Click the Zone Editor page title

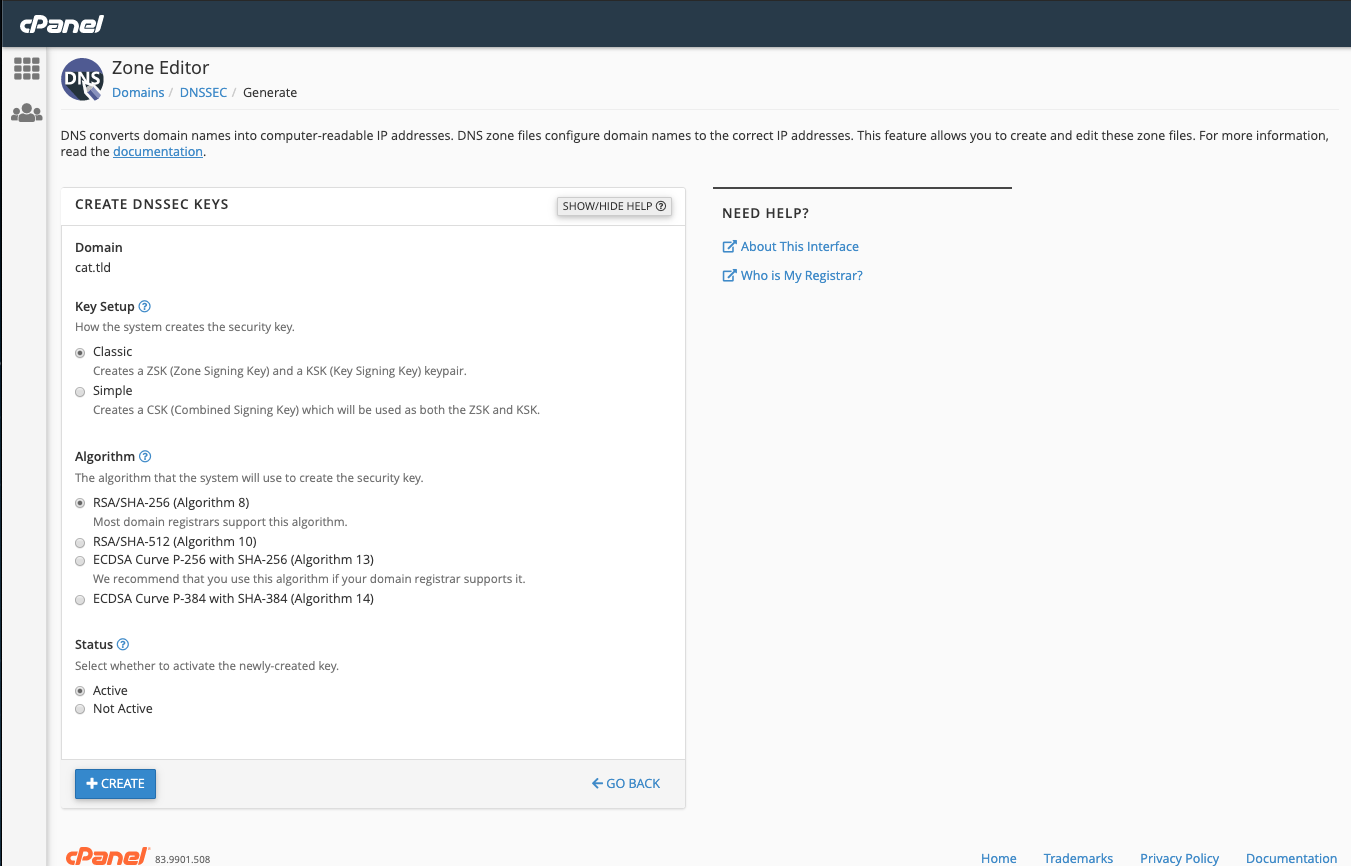[161, 68]
